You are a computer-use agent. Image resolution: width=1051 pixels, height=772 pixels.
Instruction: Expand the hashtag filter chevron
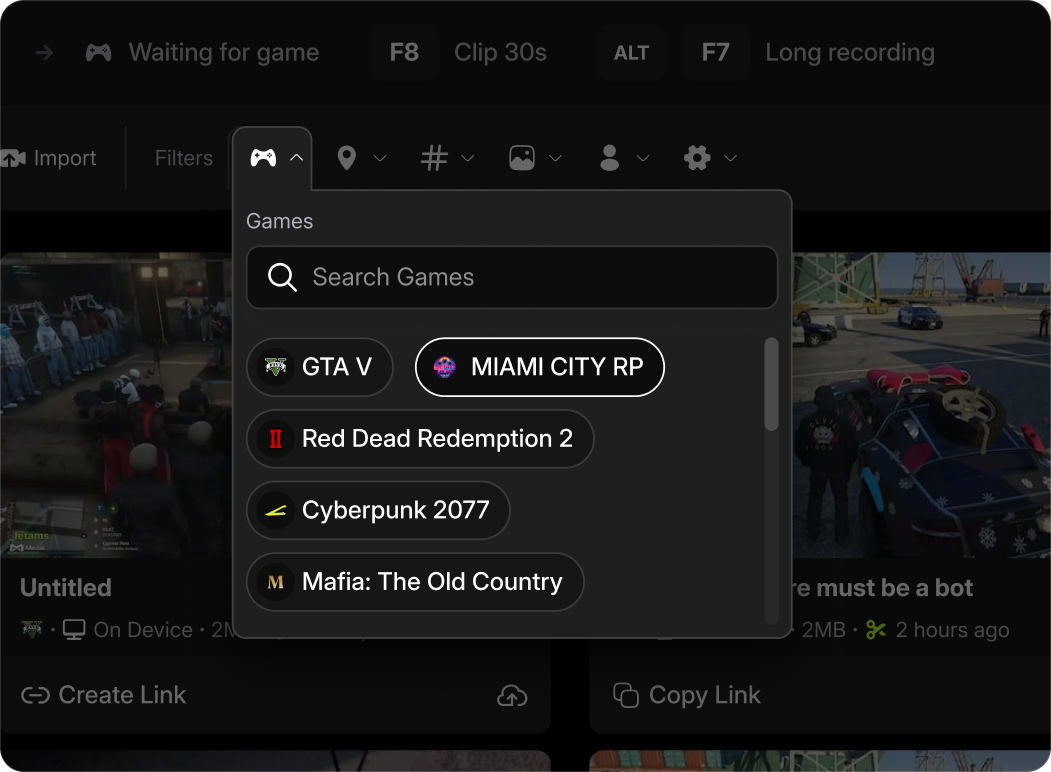(x=468, y=158)
